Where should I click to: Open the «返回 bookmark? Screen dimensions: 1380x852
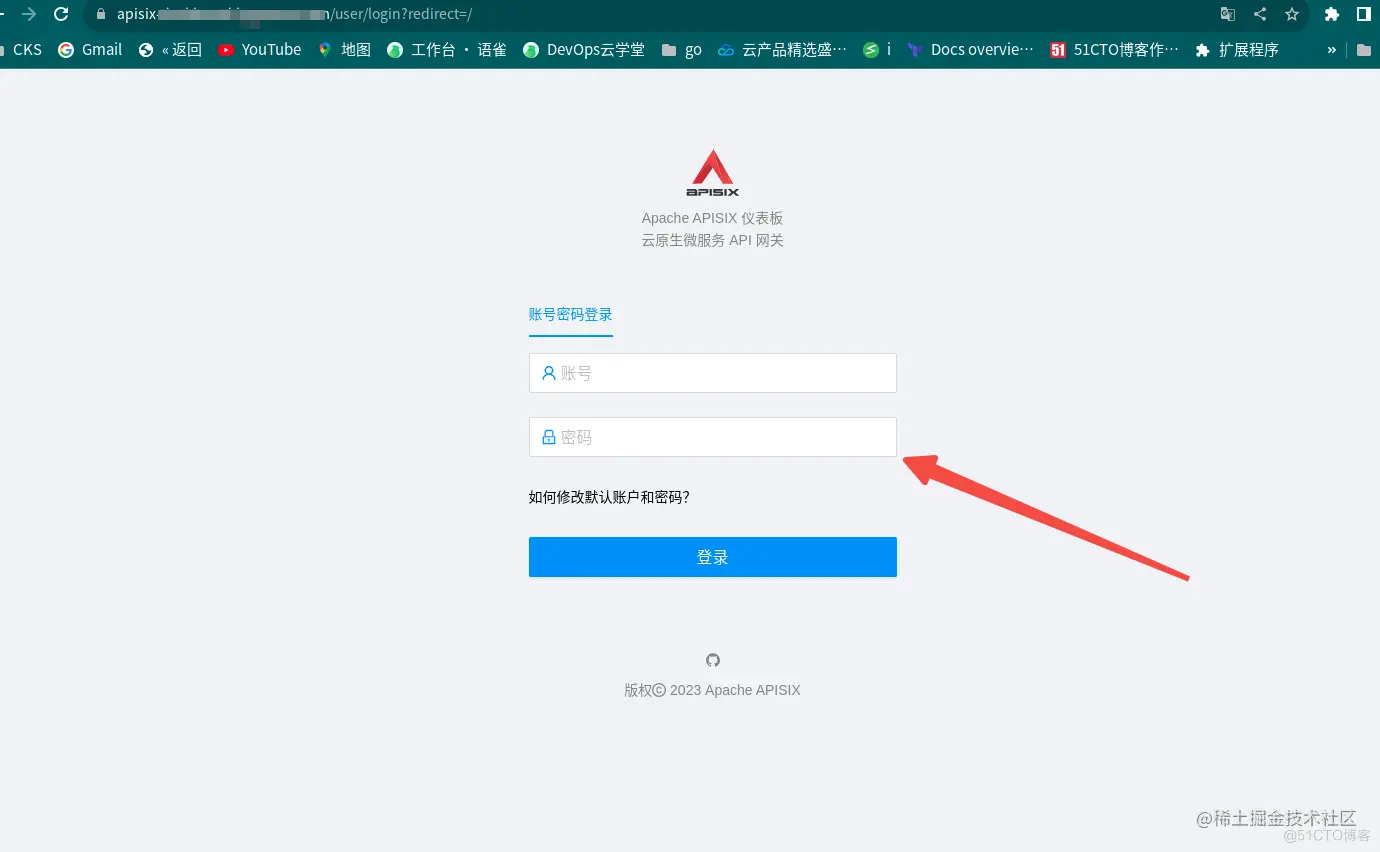pyautogui.click(x=170, y=49)
